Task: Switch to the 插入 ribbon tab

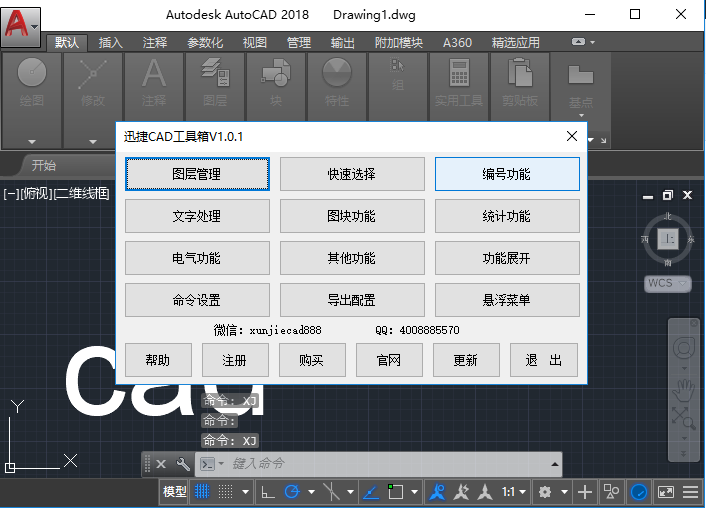Action: pyautogui.click(x=111, y=43)
